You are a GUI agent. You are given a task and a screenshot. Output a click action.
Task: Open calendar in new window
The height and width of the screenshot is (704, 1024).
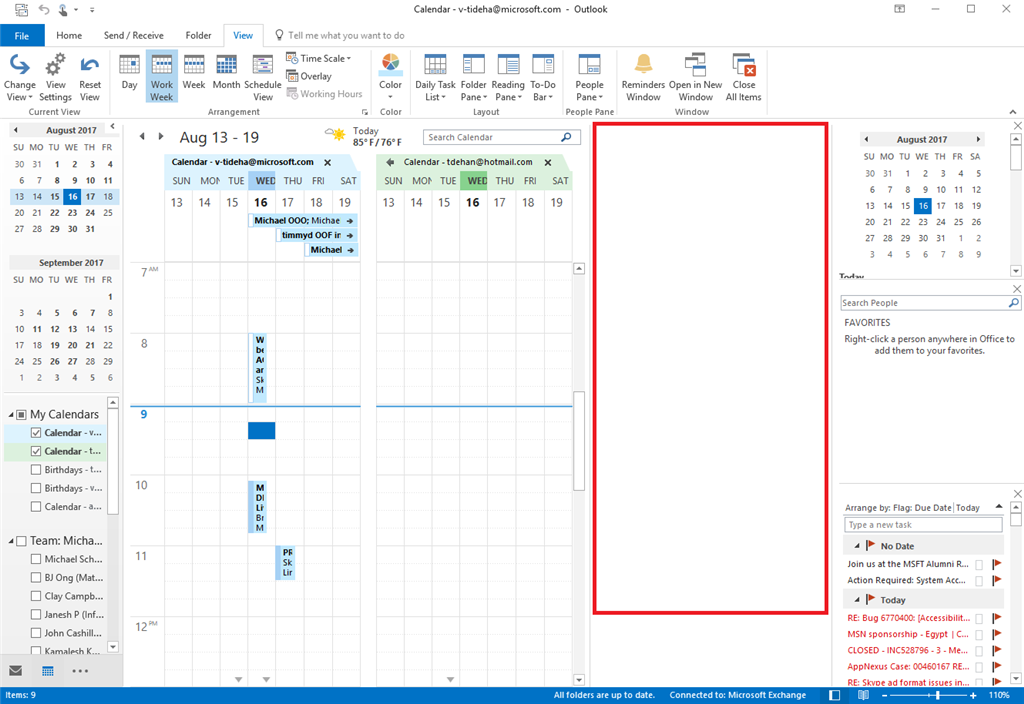point(695,75)
